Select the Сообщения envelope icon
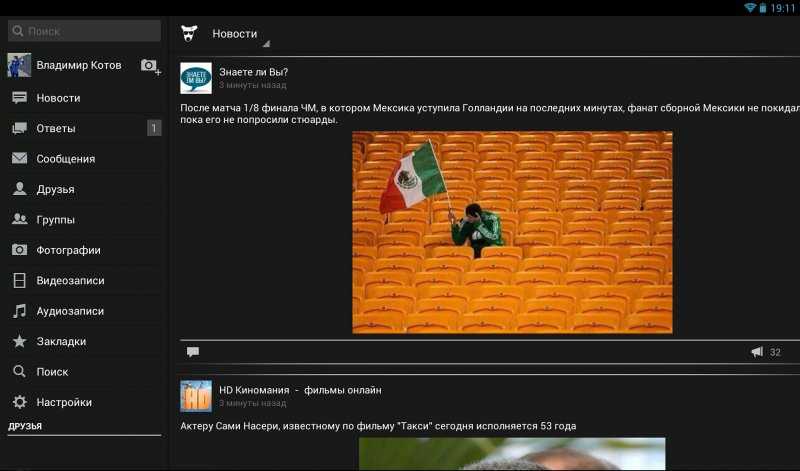800x471 pixels. click(x=19, y=158)
